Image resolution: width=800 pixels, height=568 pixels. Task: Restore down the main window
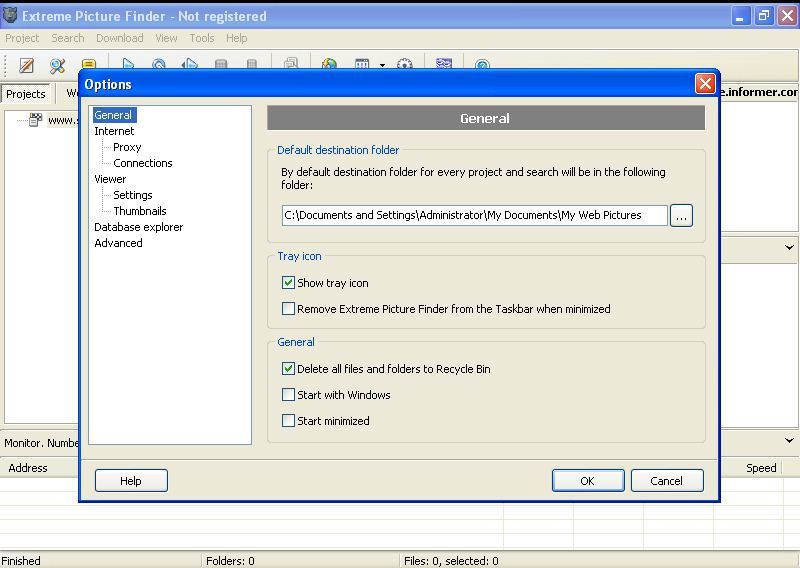(764, 16)
